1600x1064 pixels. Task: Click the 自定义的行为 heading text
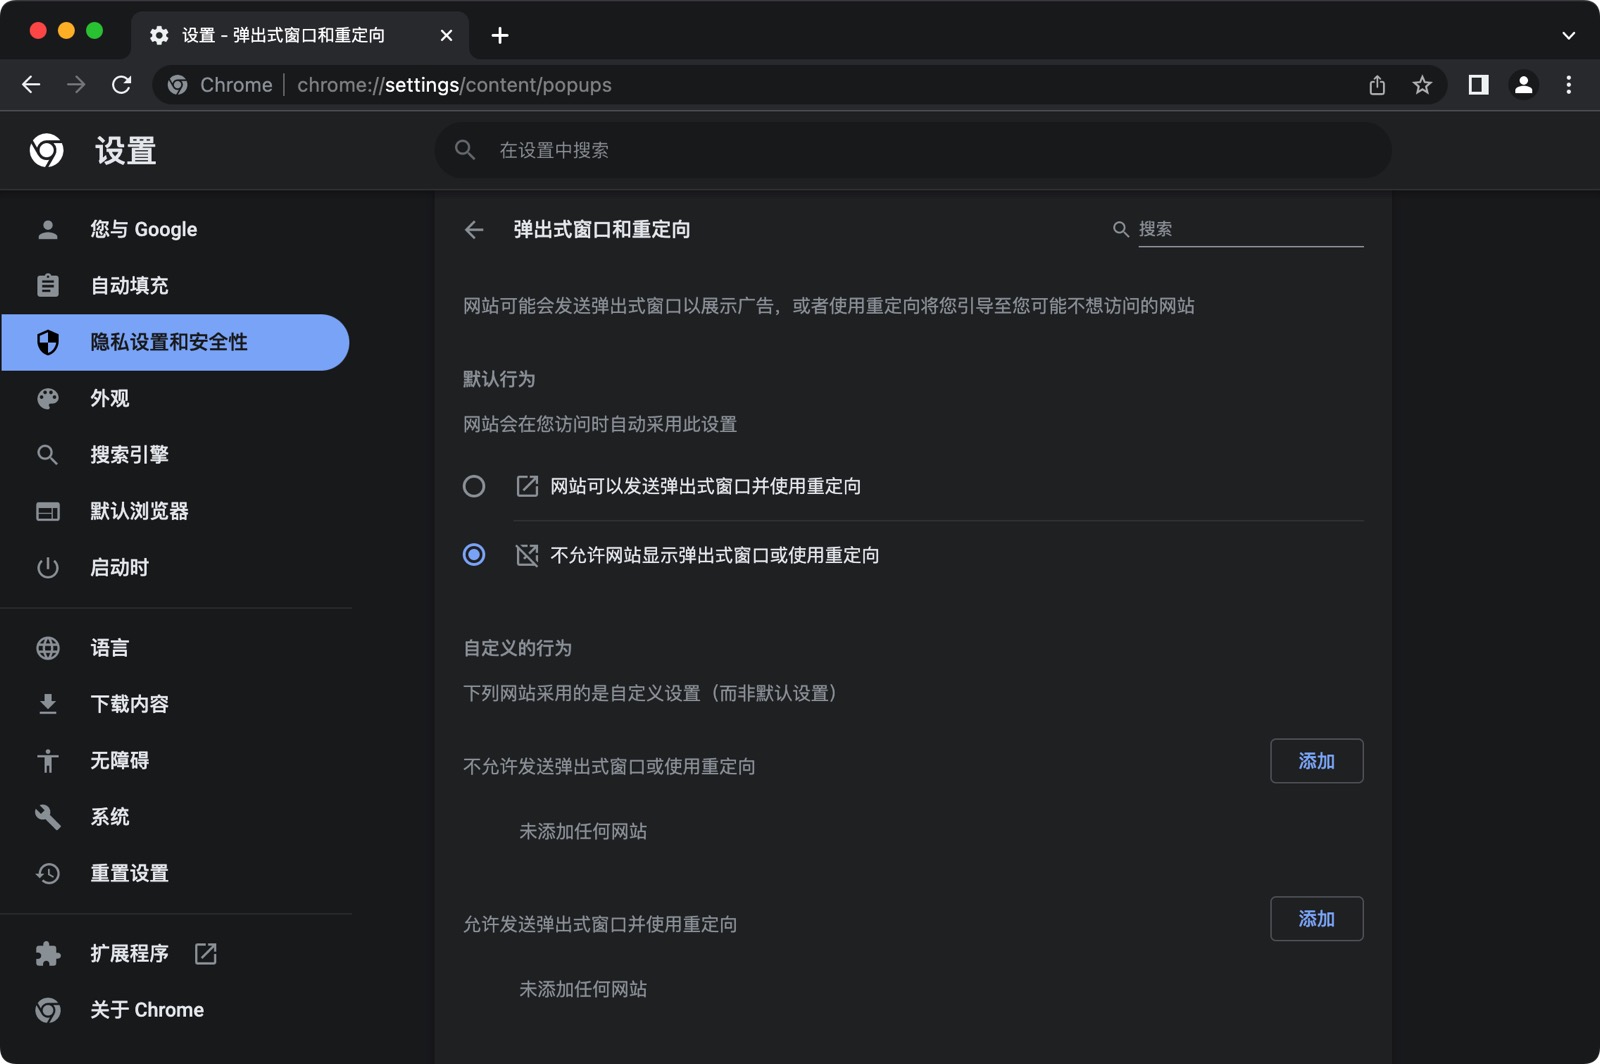[x=517, y=648]
